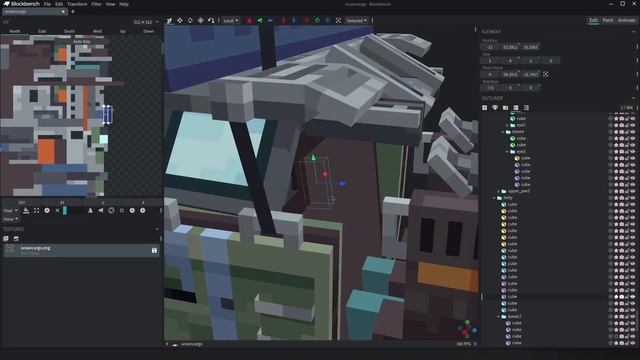Image resolution: width=640 pixels, height=360 pixels.
Task: Click the red circular rotate icon in toolbar
Action: pos(307,20)
